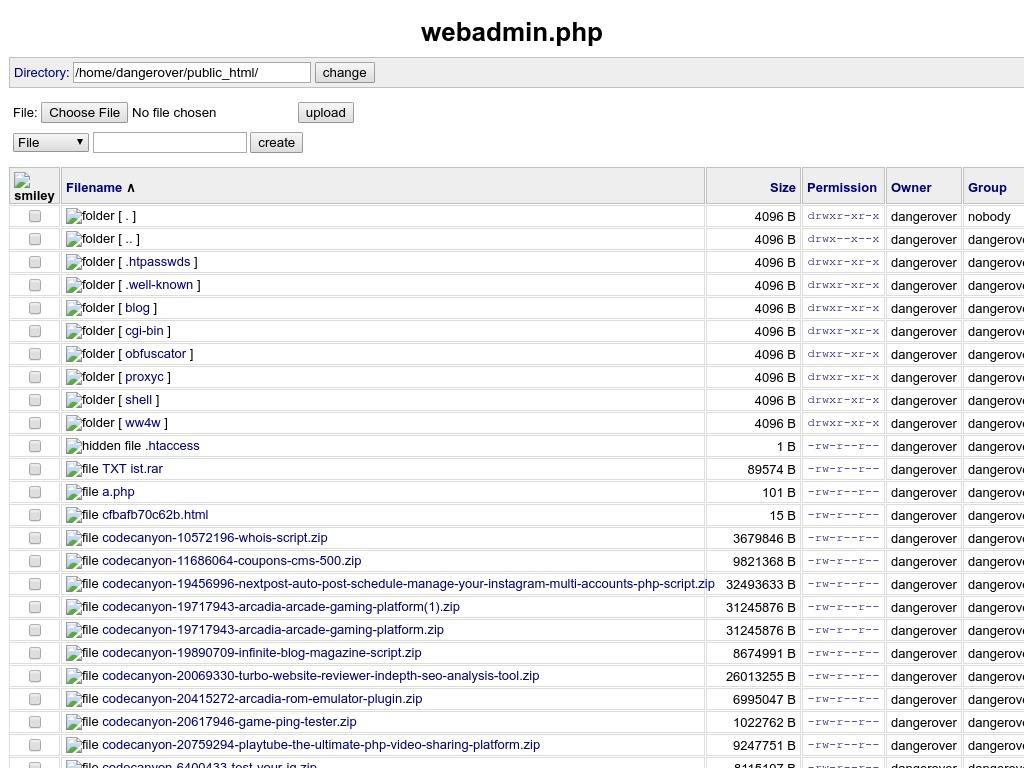Click file icon beside arcadia-rom-emulator-plugin.zip

click(x=74, y=699)
